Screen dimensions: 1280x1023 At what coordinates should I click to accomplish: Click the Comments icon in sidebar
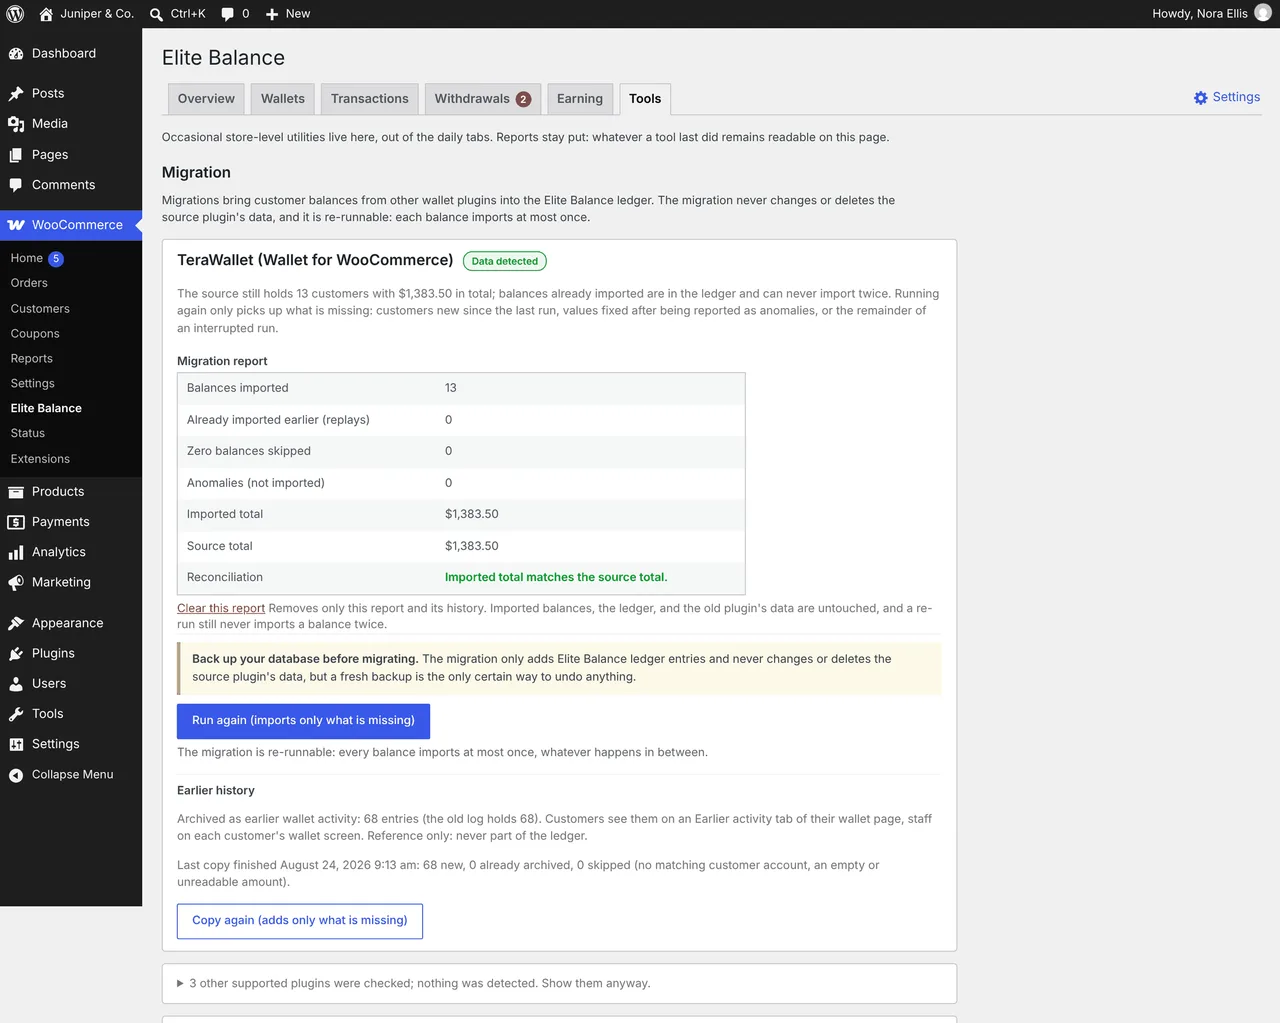(16, 185)
